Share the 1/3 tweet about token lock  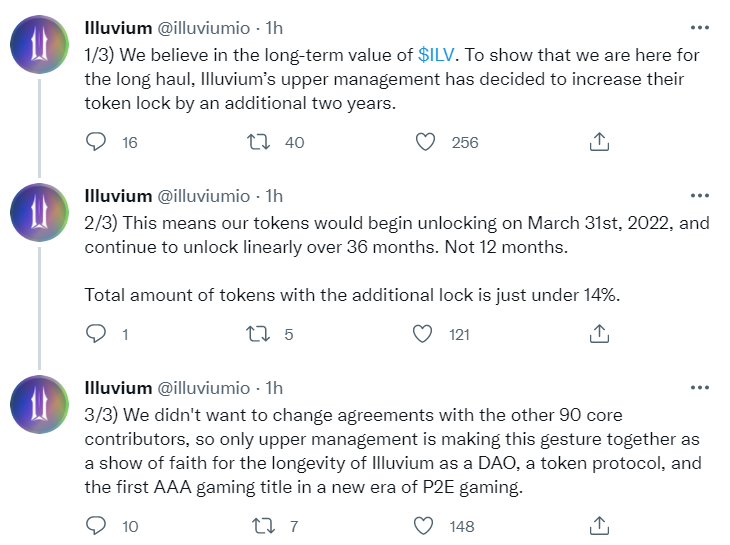click(599, 142)
